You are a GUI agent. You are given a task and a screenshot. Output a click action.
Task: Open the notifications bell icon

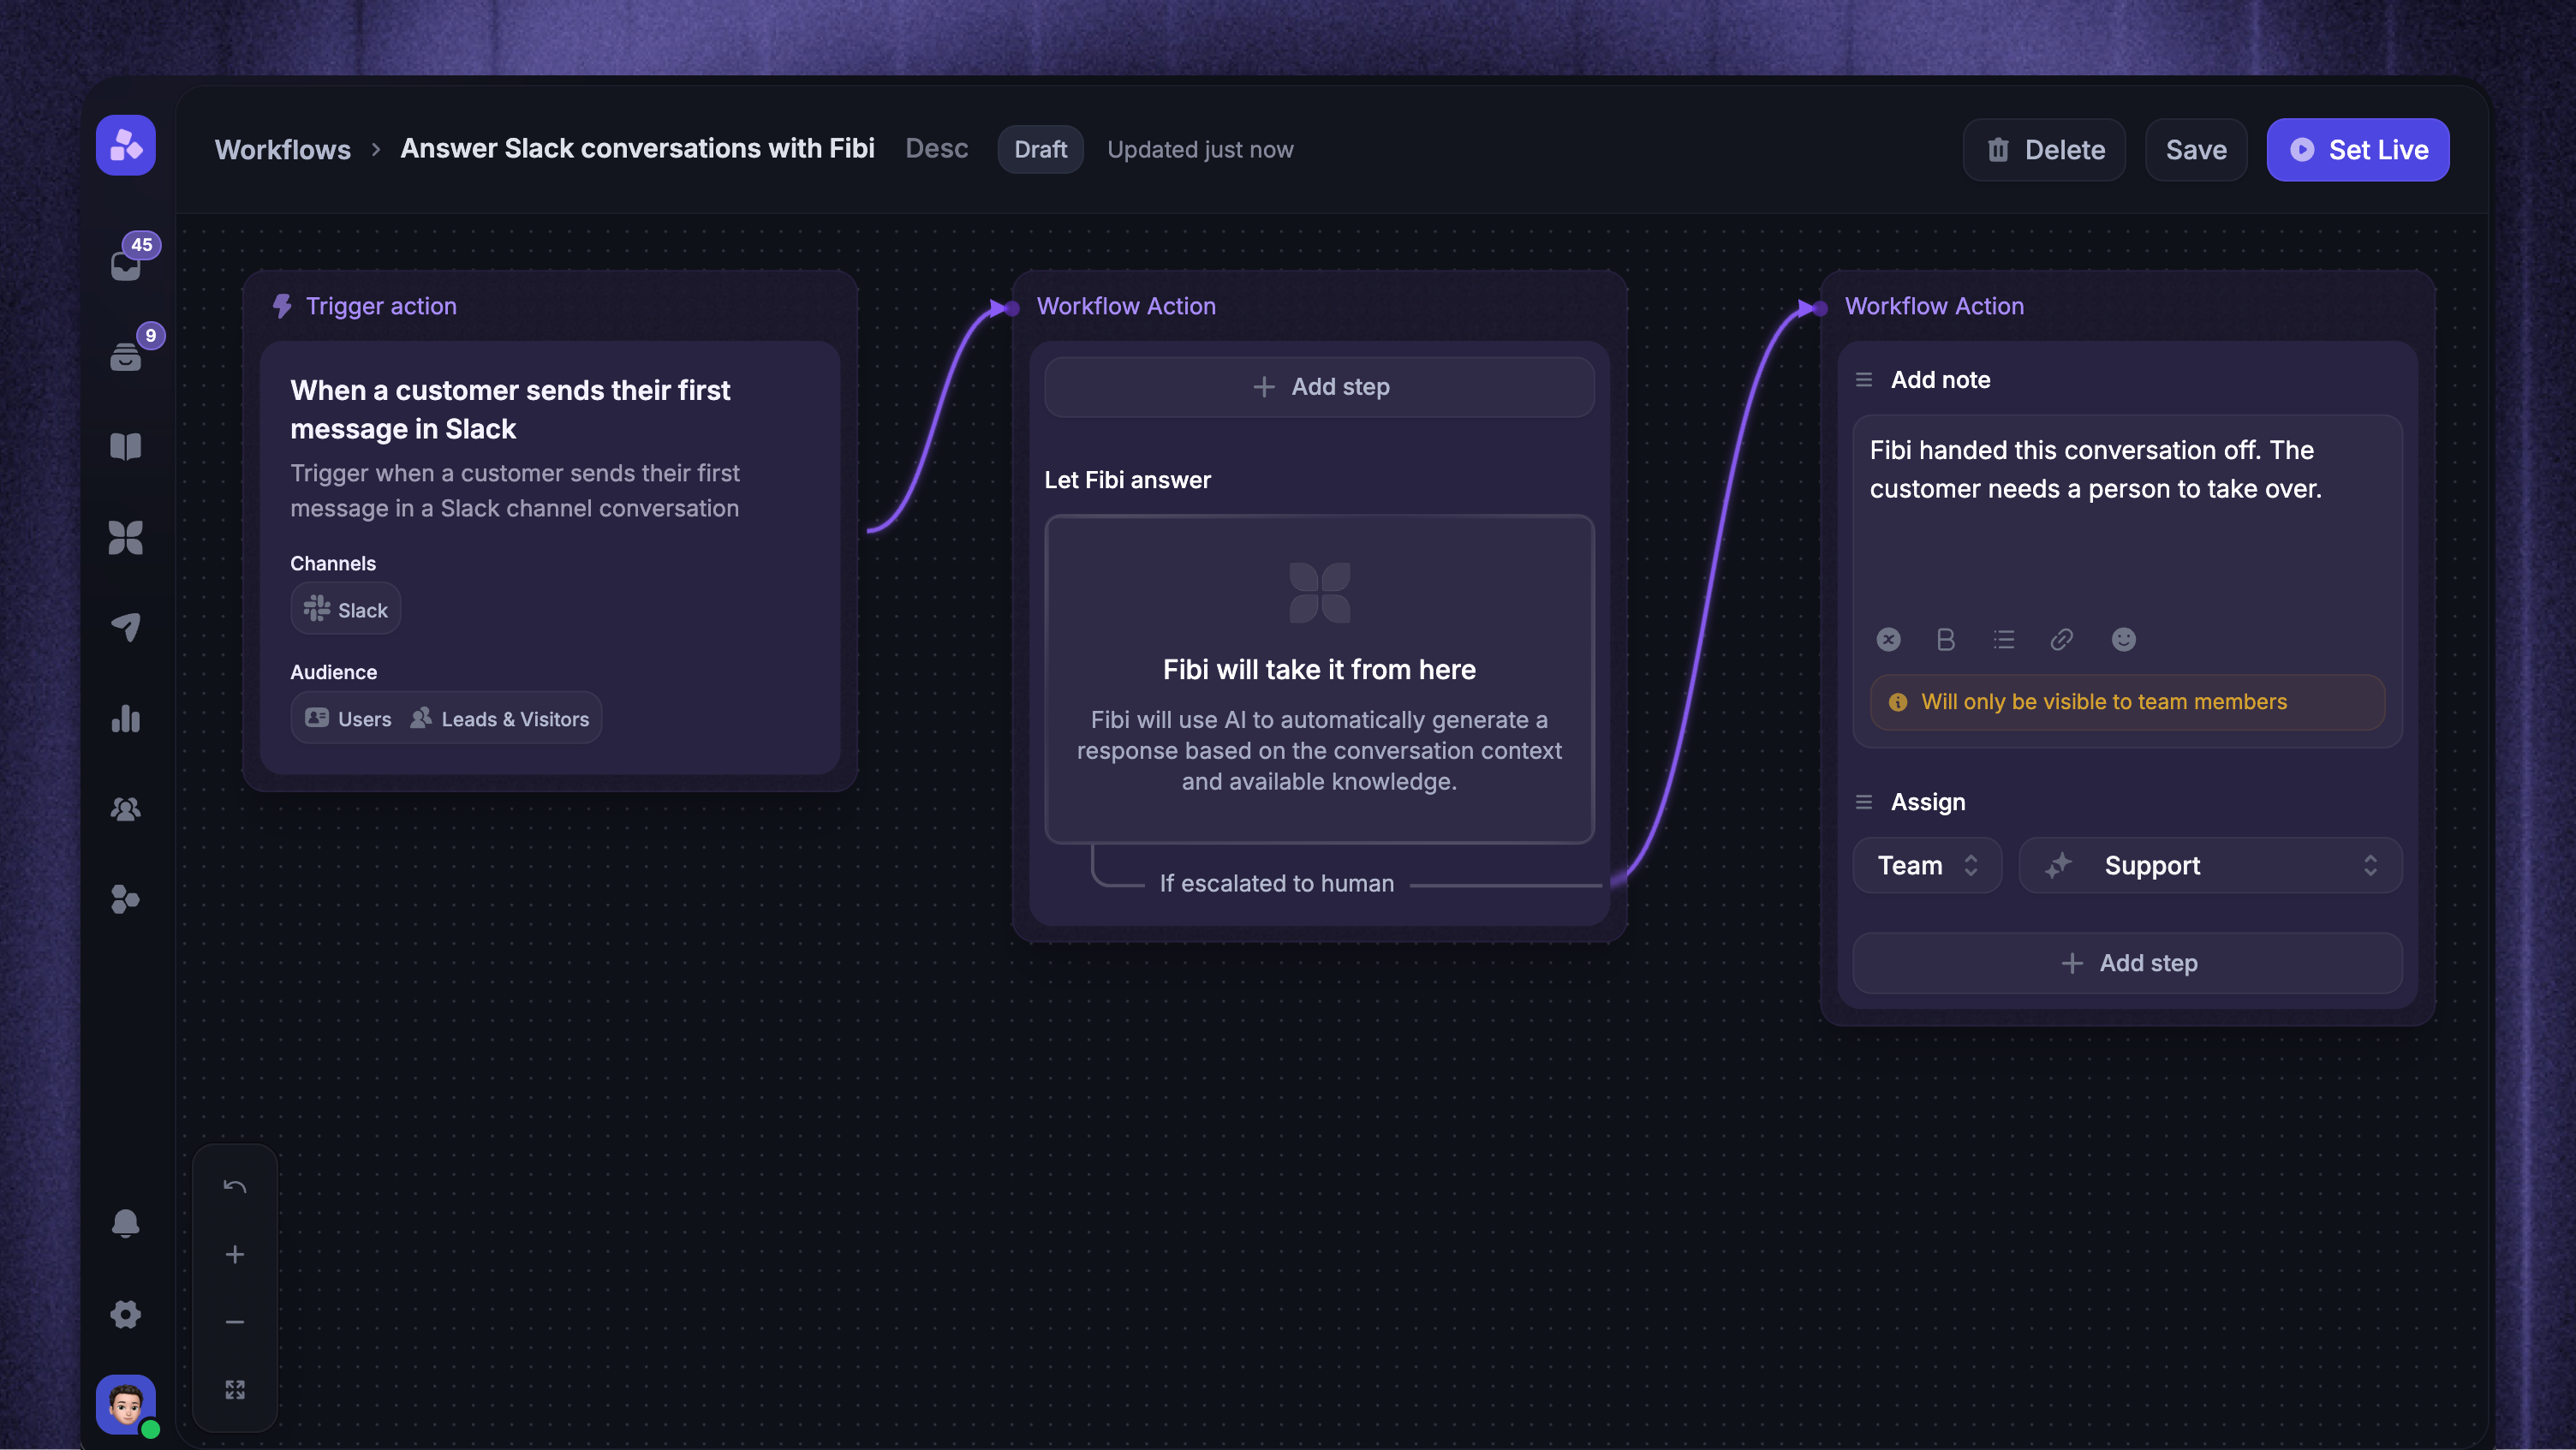(126, 1223)
